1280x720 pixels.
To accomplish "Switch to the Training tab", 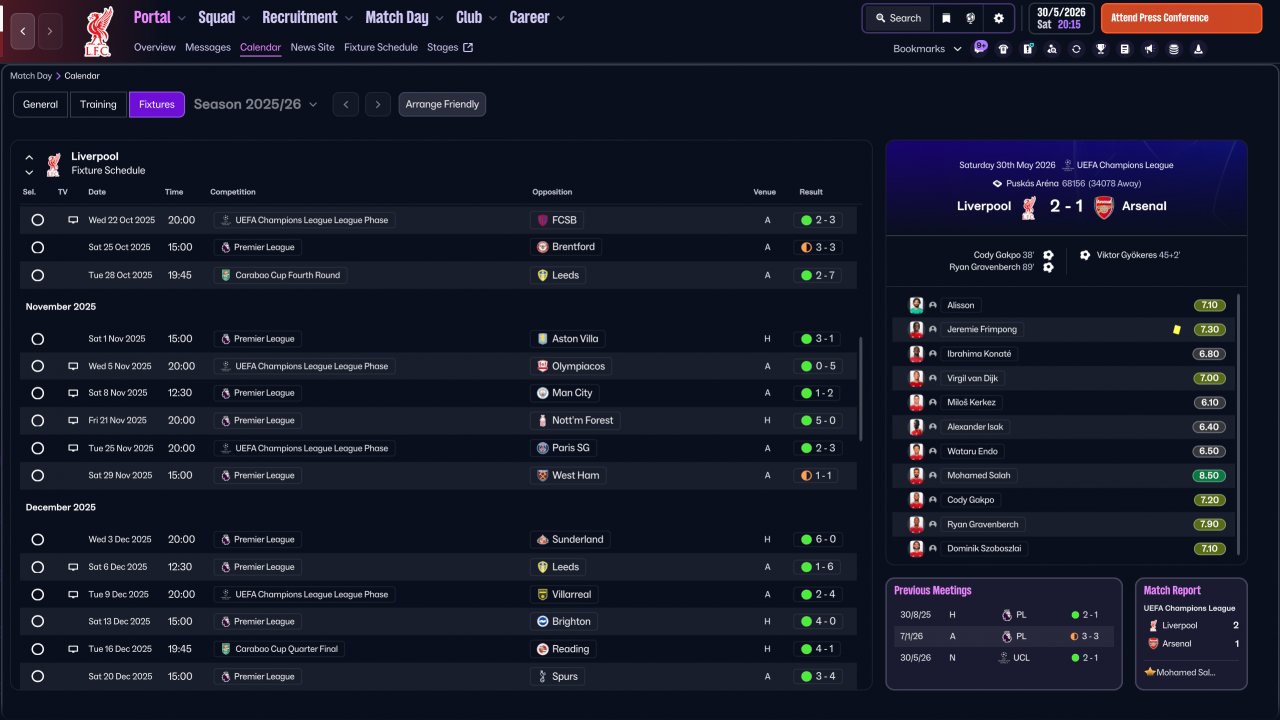I will (98, 104).
